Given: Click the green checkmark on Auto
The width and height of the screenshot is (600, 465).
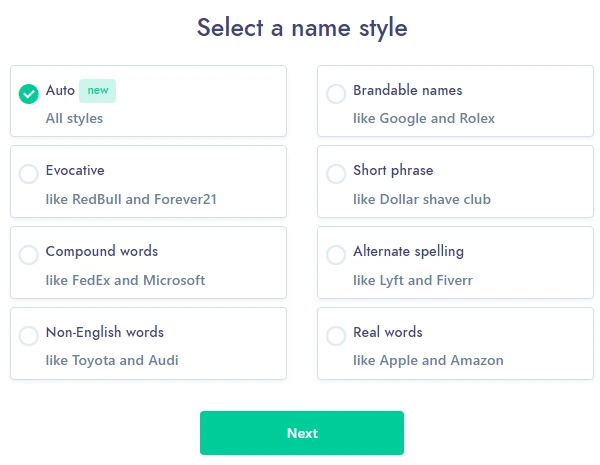Looking at the screenshot, I should (28, 94).
